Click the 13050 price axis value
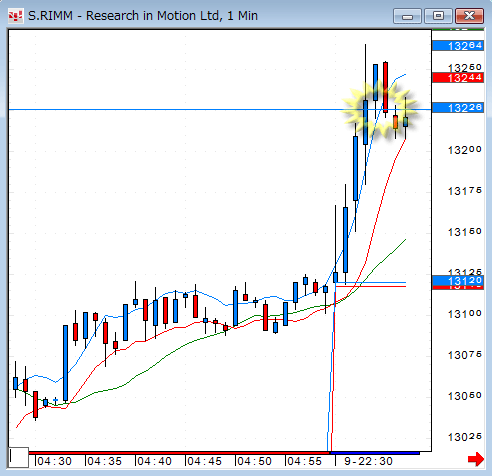Screen dimensions: 492x476 465,396
